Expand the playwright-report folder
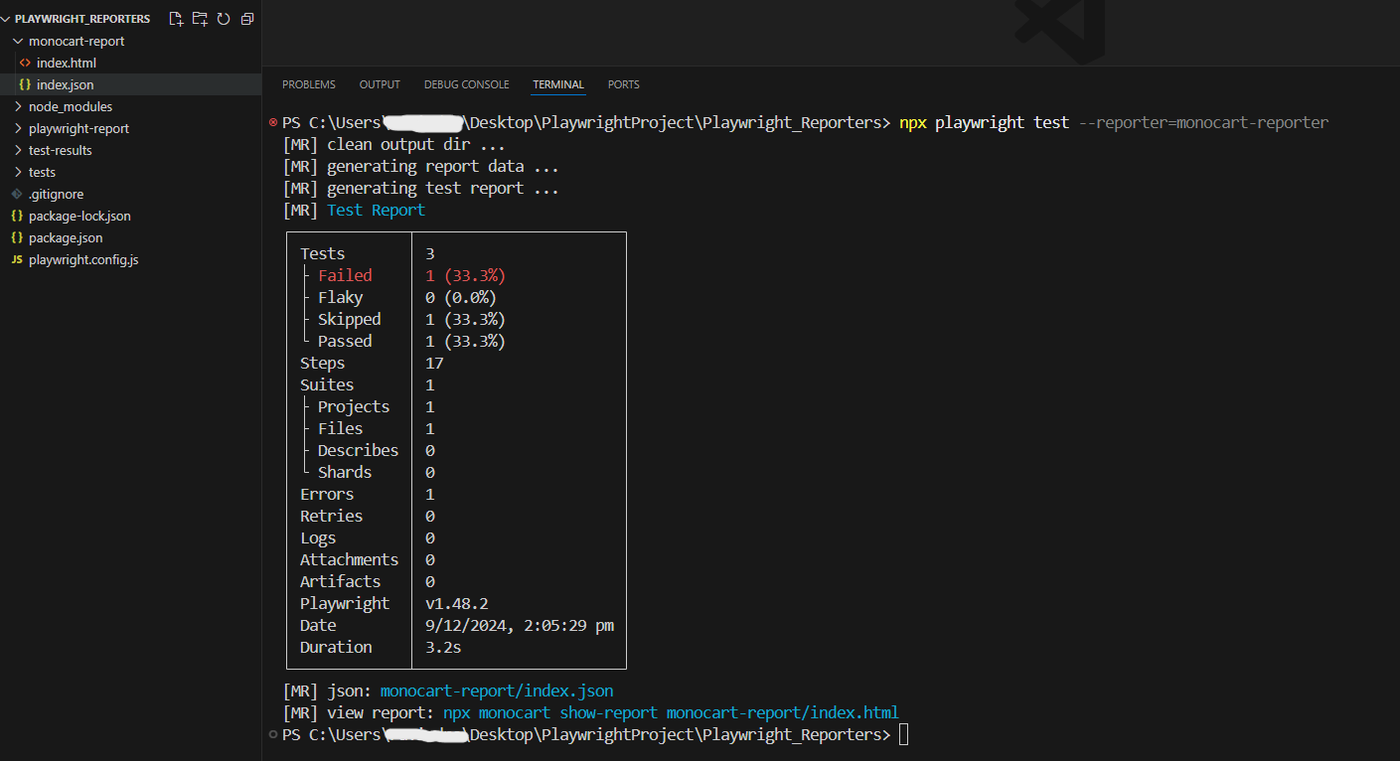Viewport: 1400px width, 761px height. (x=18, y=129)
